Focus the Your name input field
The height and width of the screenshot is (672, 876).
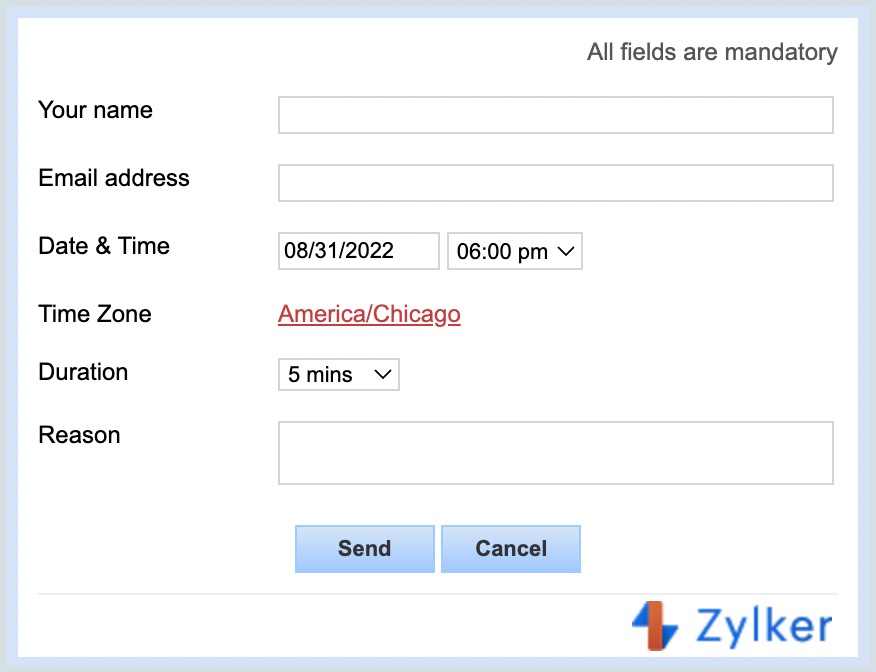(x=555, y=115)
